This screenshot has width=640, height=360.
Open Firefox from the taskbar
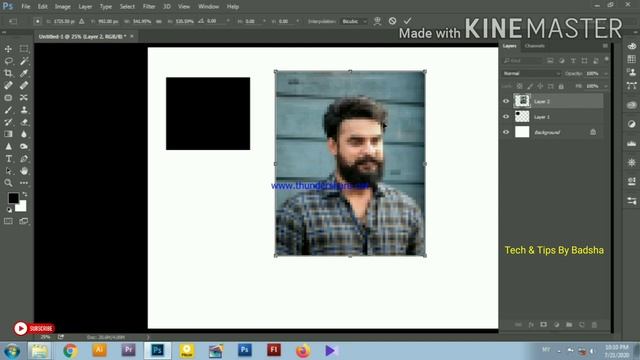coord(302,351)
